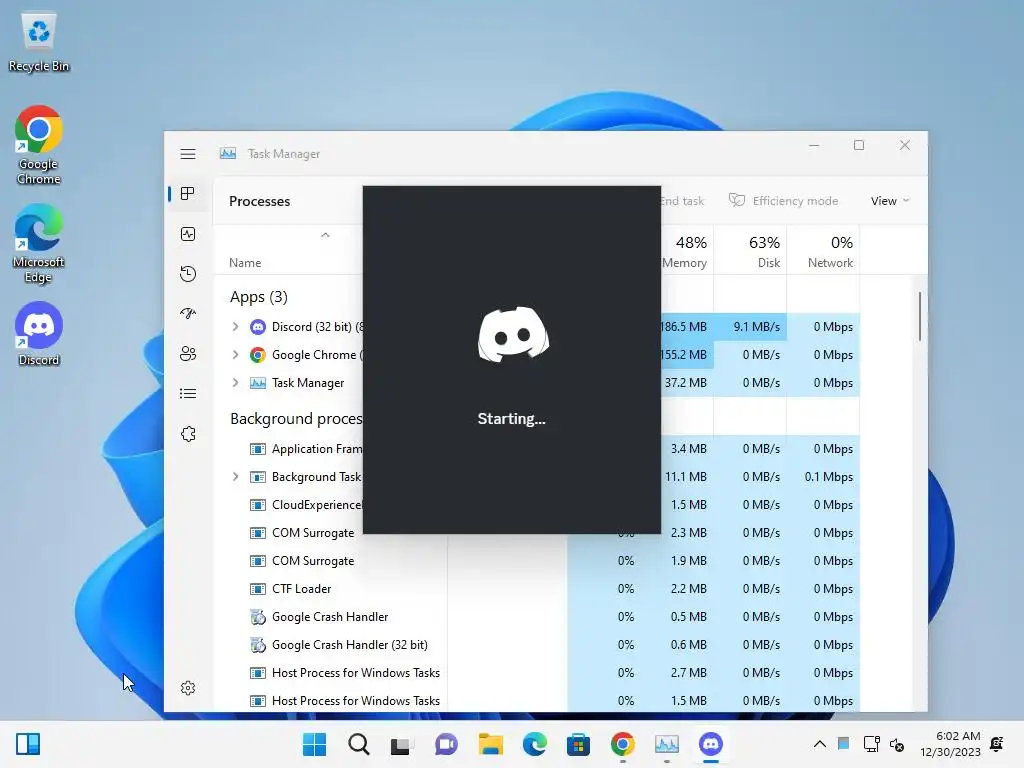This screenshot has height=768, width=1024.
Task: Open Task Manager hamburger navigation menu
Action: tap(188, 154)
